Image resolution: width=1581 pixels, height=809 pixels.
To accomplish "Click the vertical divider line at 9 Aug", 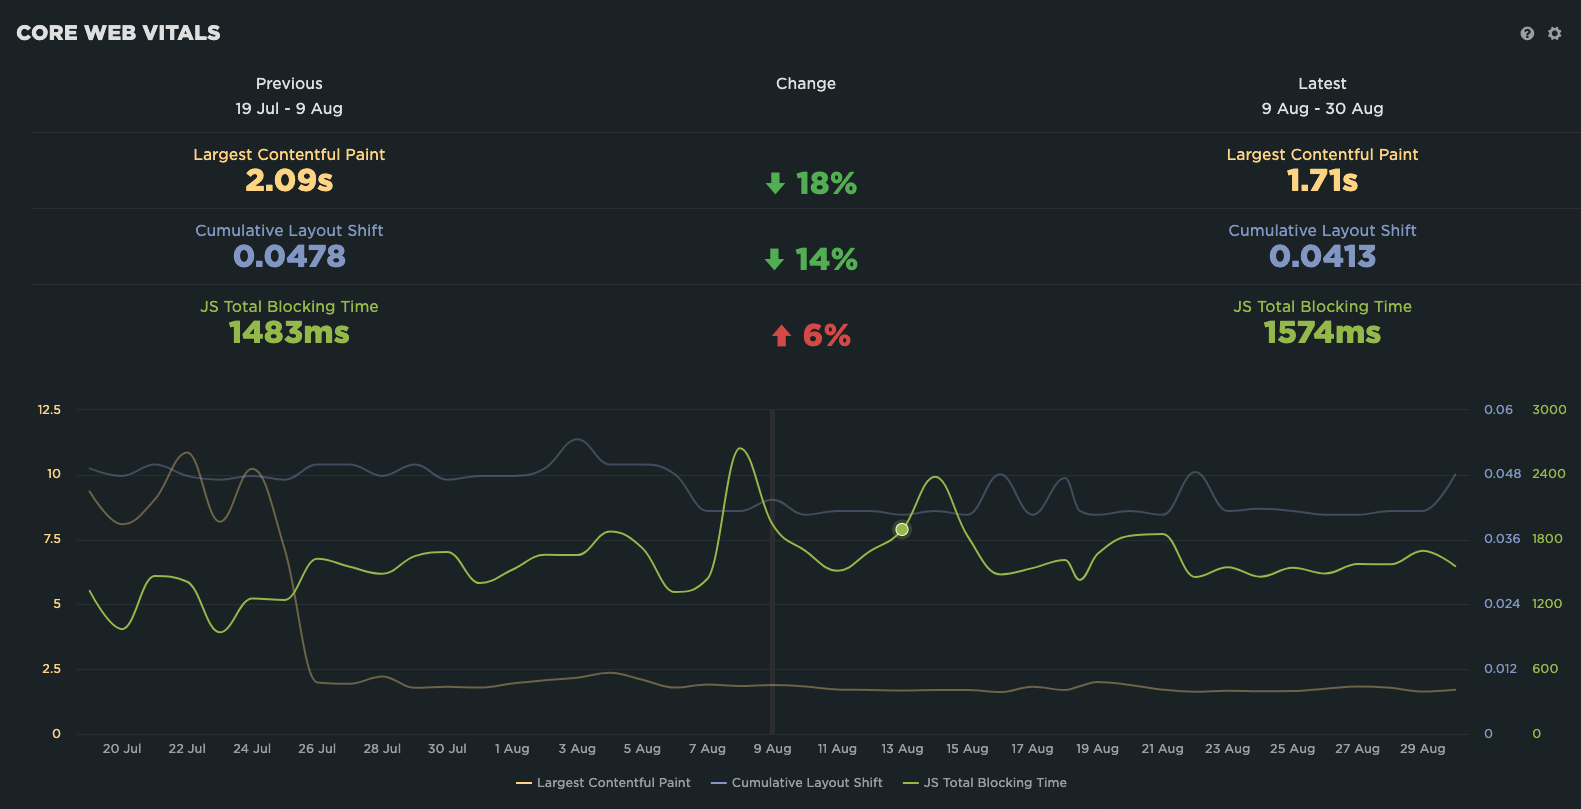I will (x=772, y=600).
